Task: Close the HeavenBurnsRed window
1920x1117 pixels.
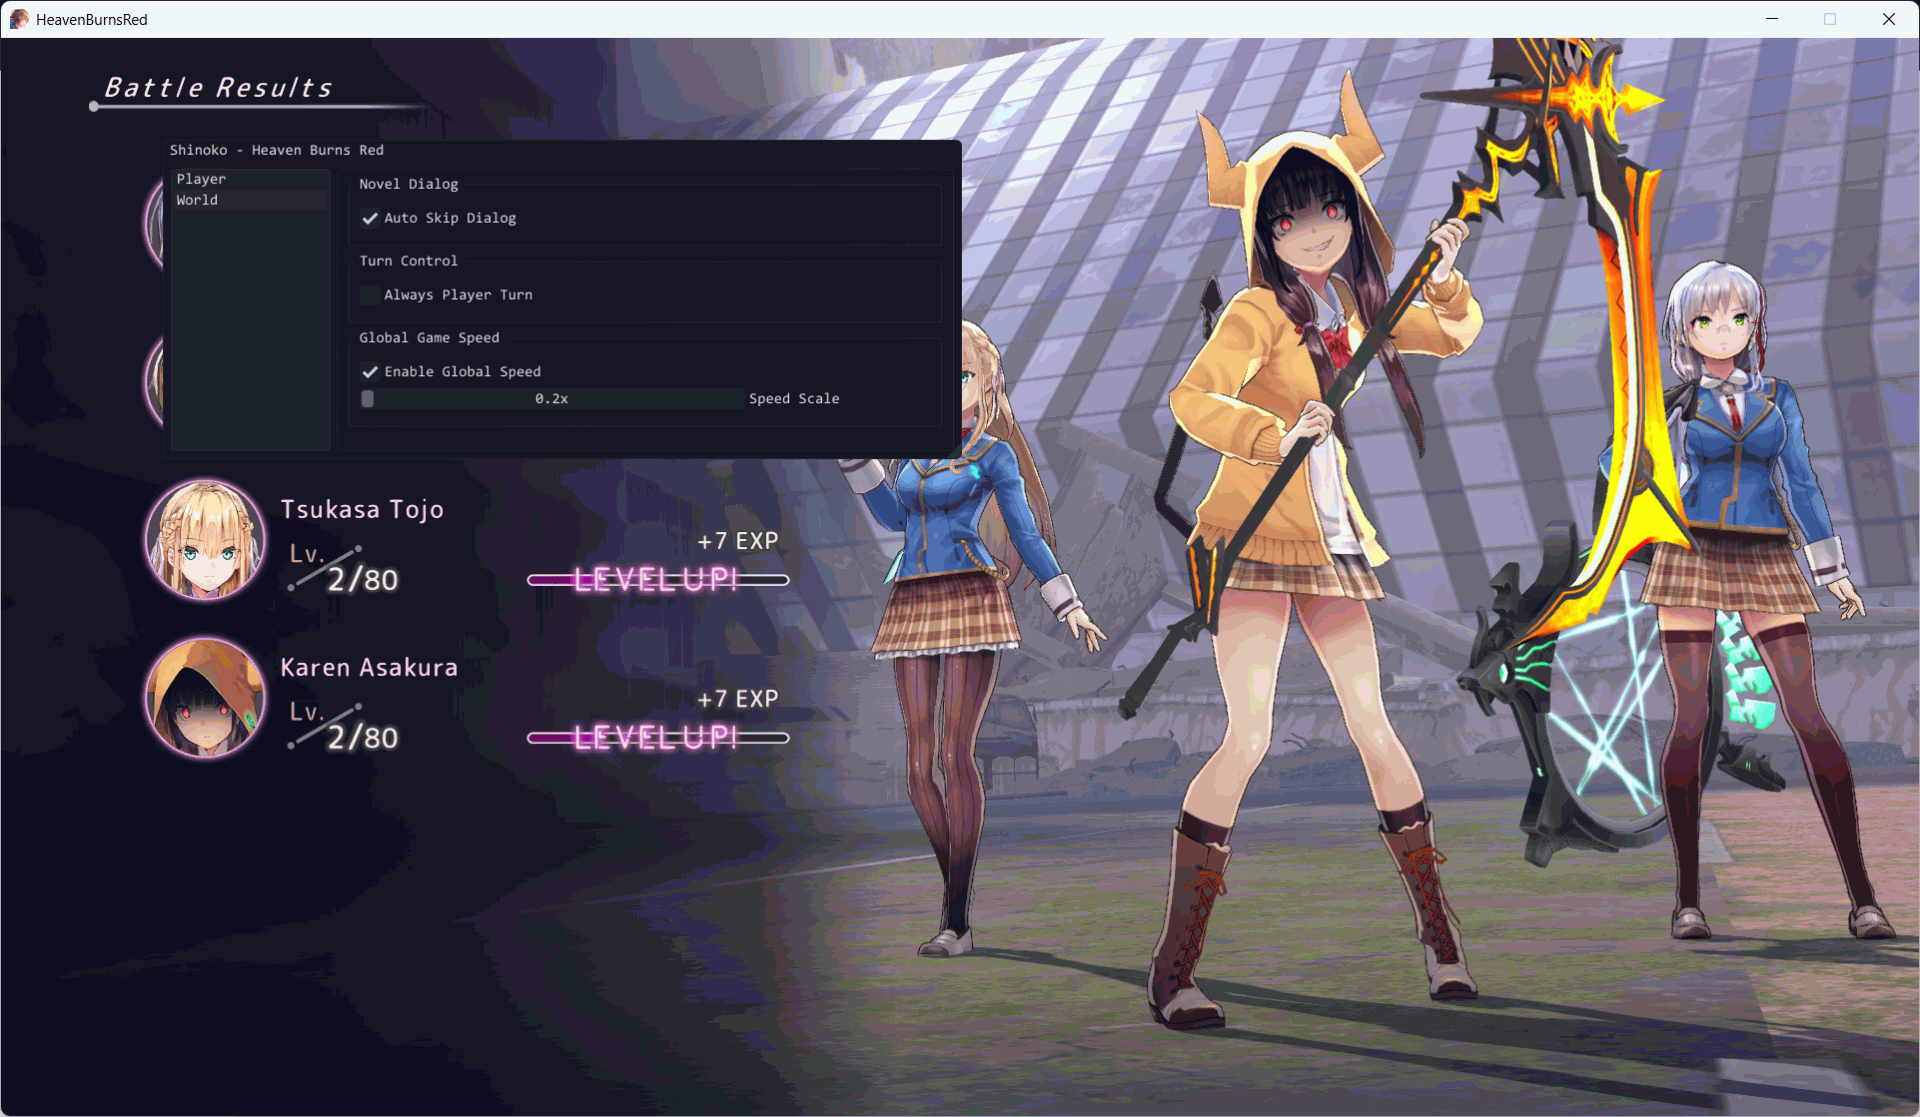Action: point(1889,19)
